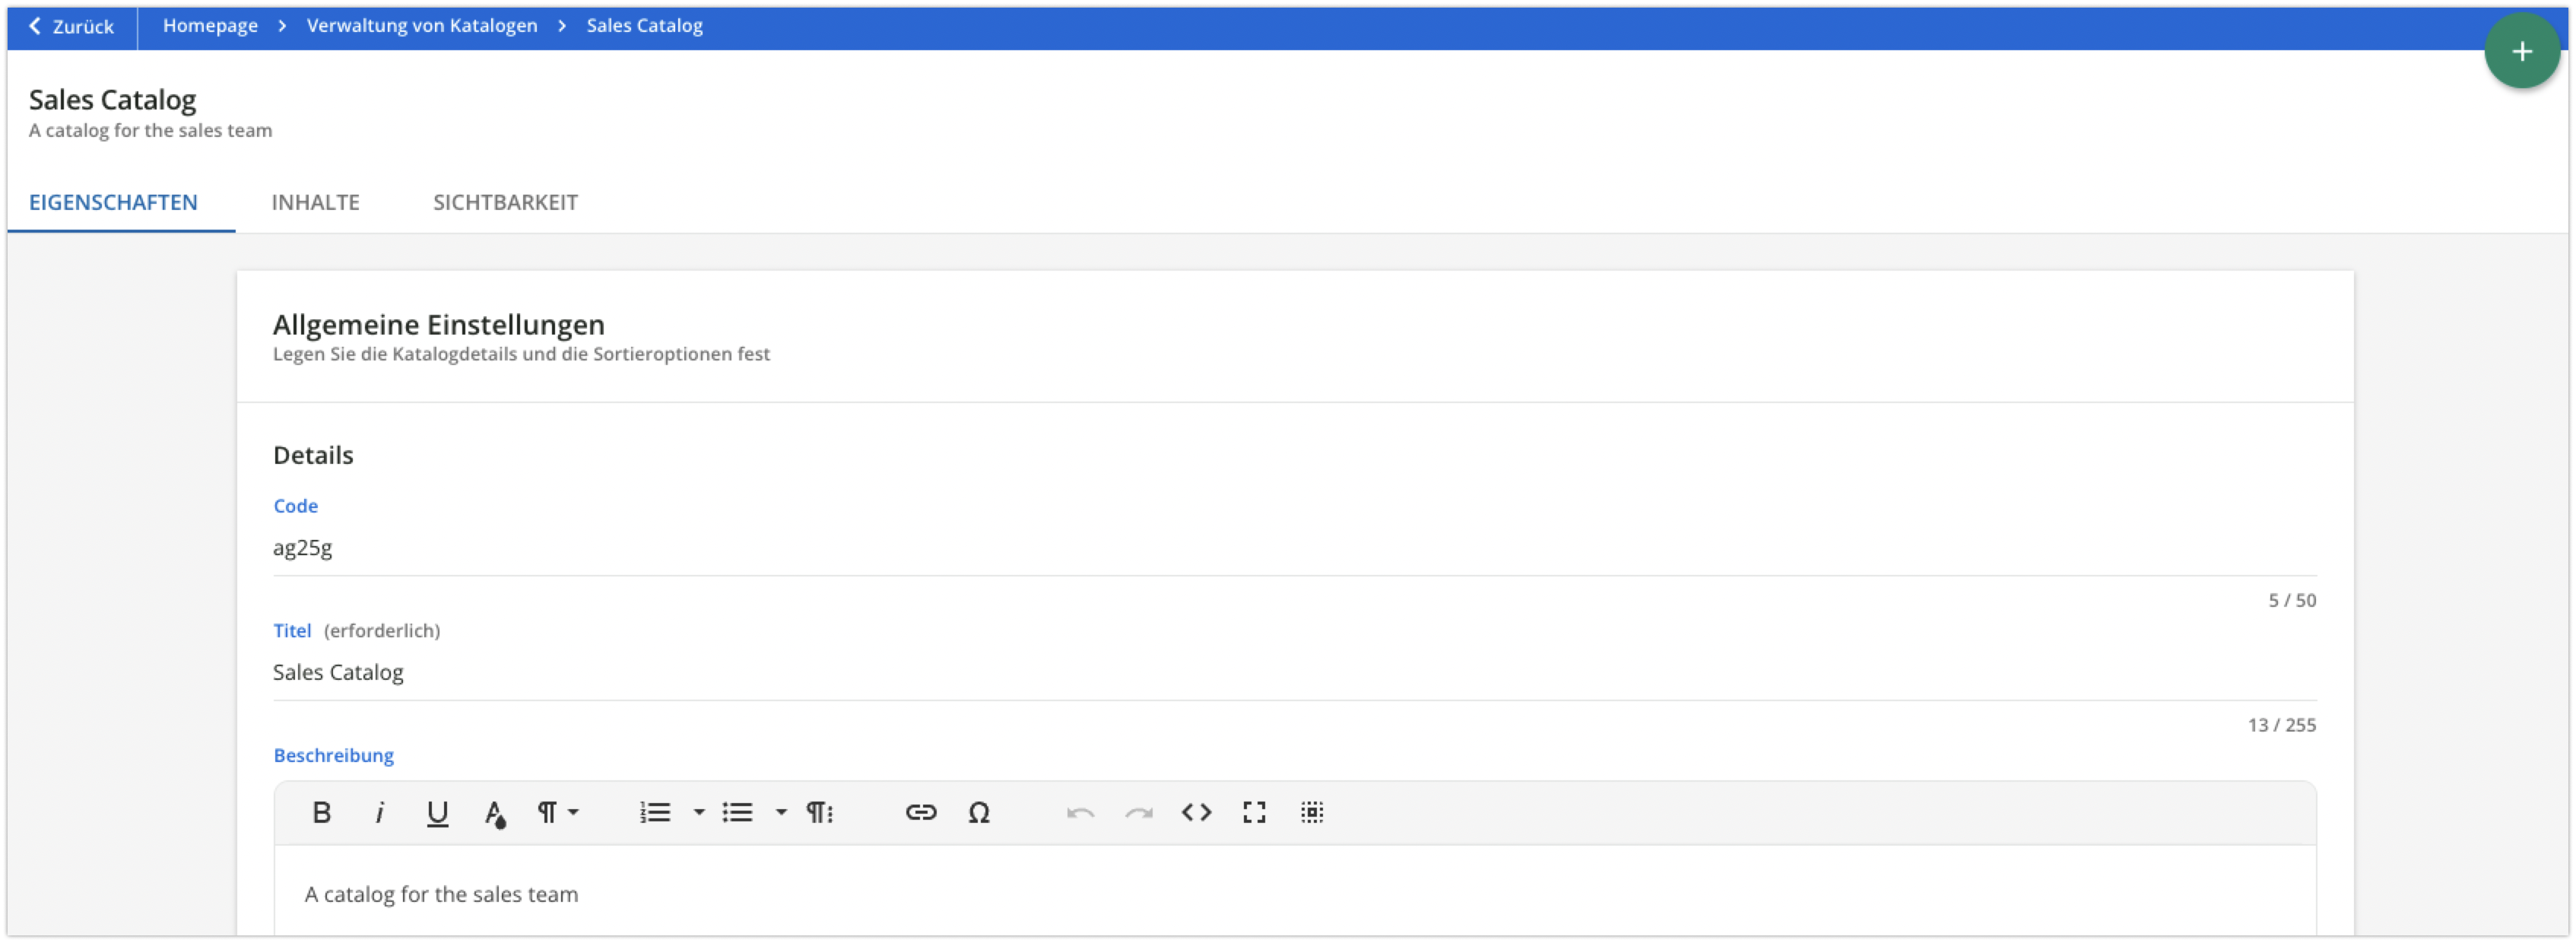The width and height of the screenshot is (2576, 943).
Task: Open the Sichtbarkeit tab
Action: click(505, 202)
